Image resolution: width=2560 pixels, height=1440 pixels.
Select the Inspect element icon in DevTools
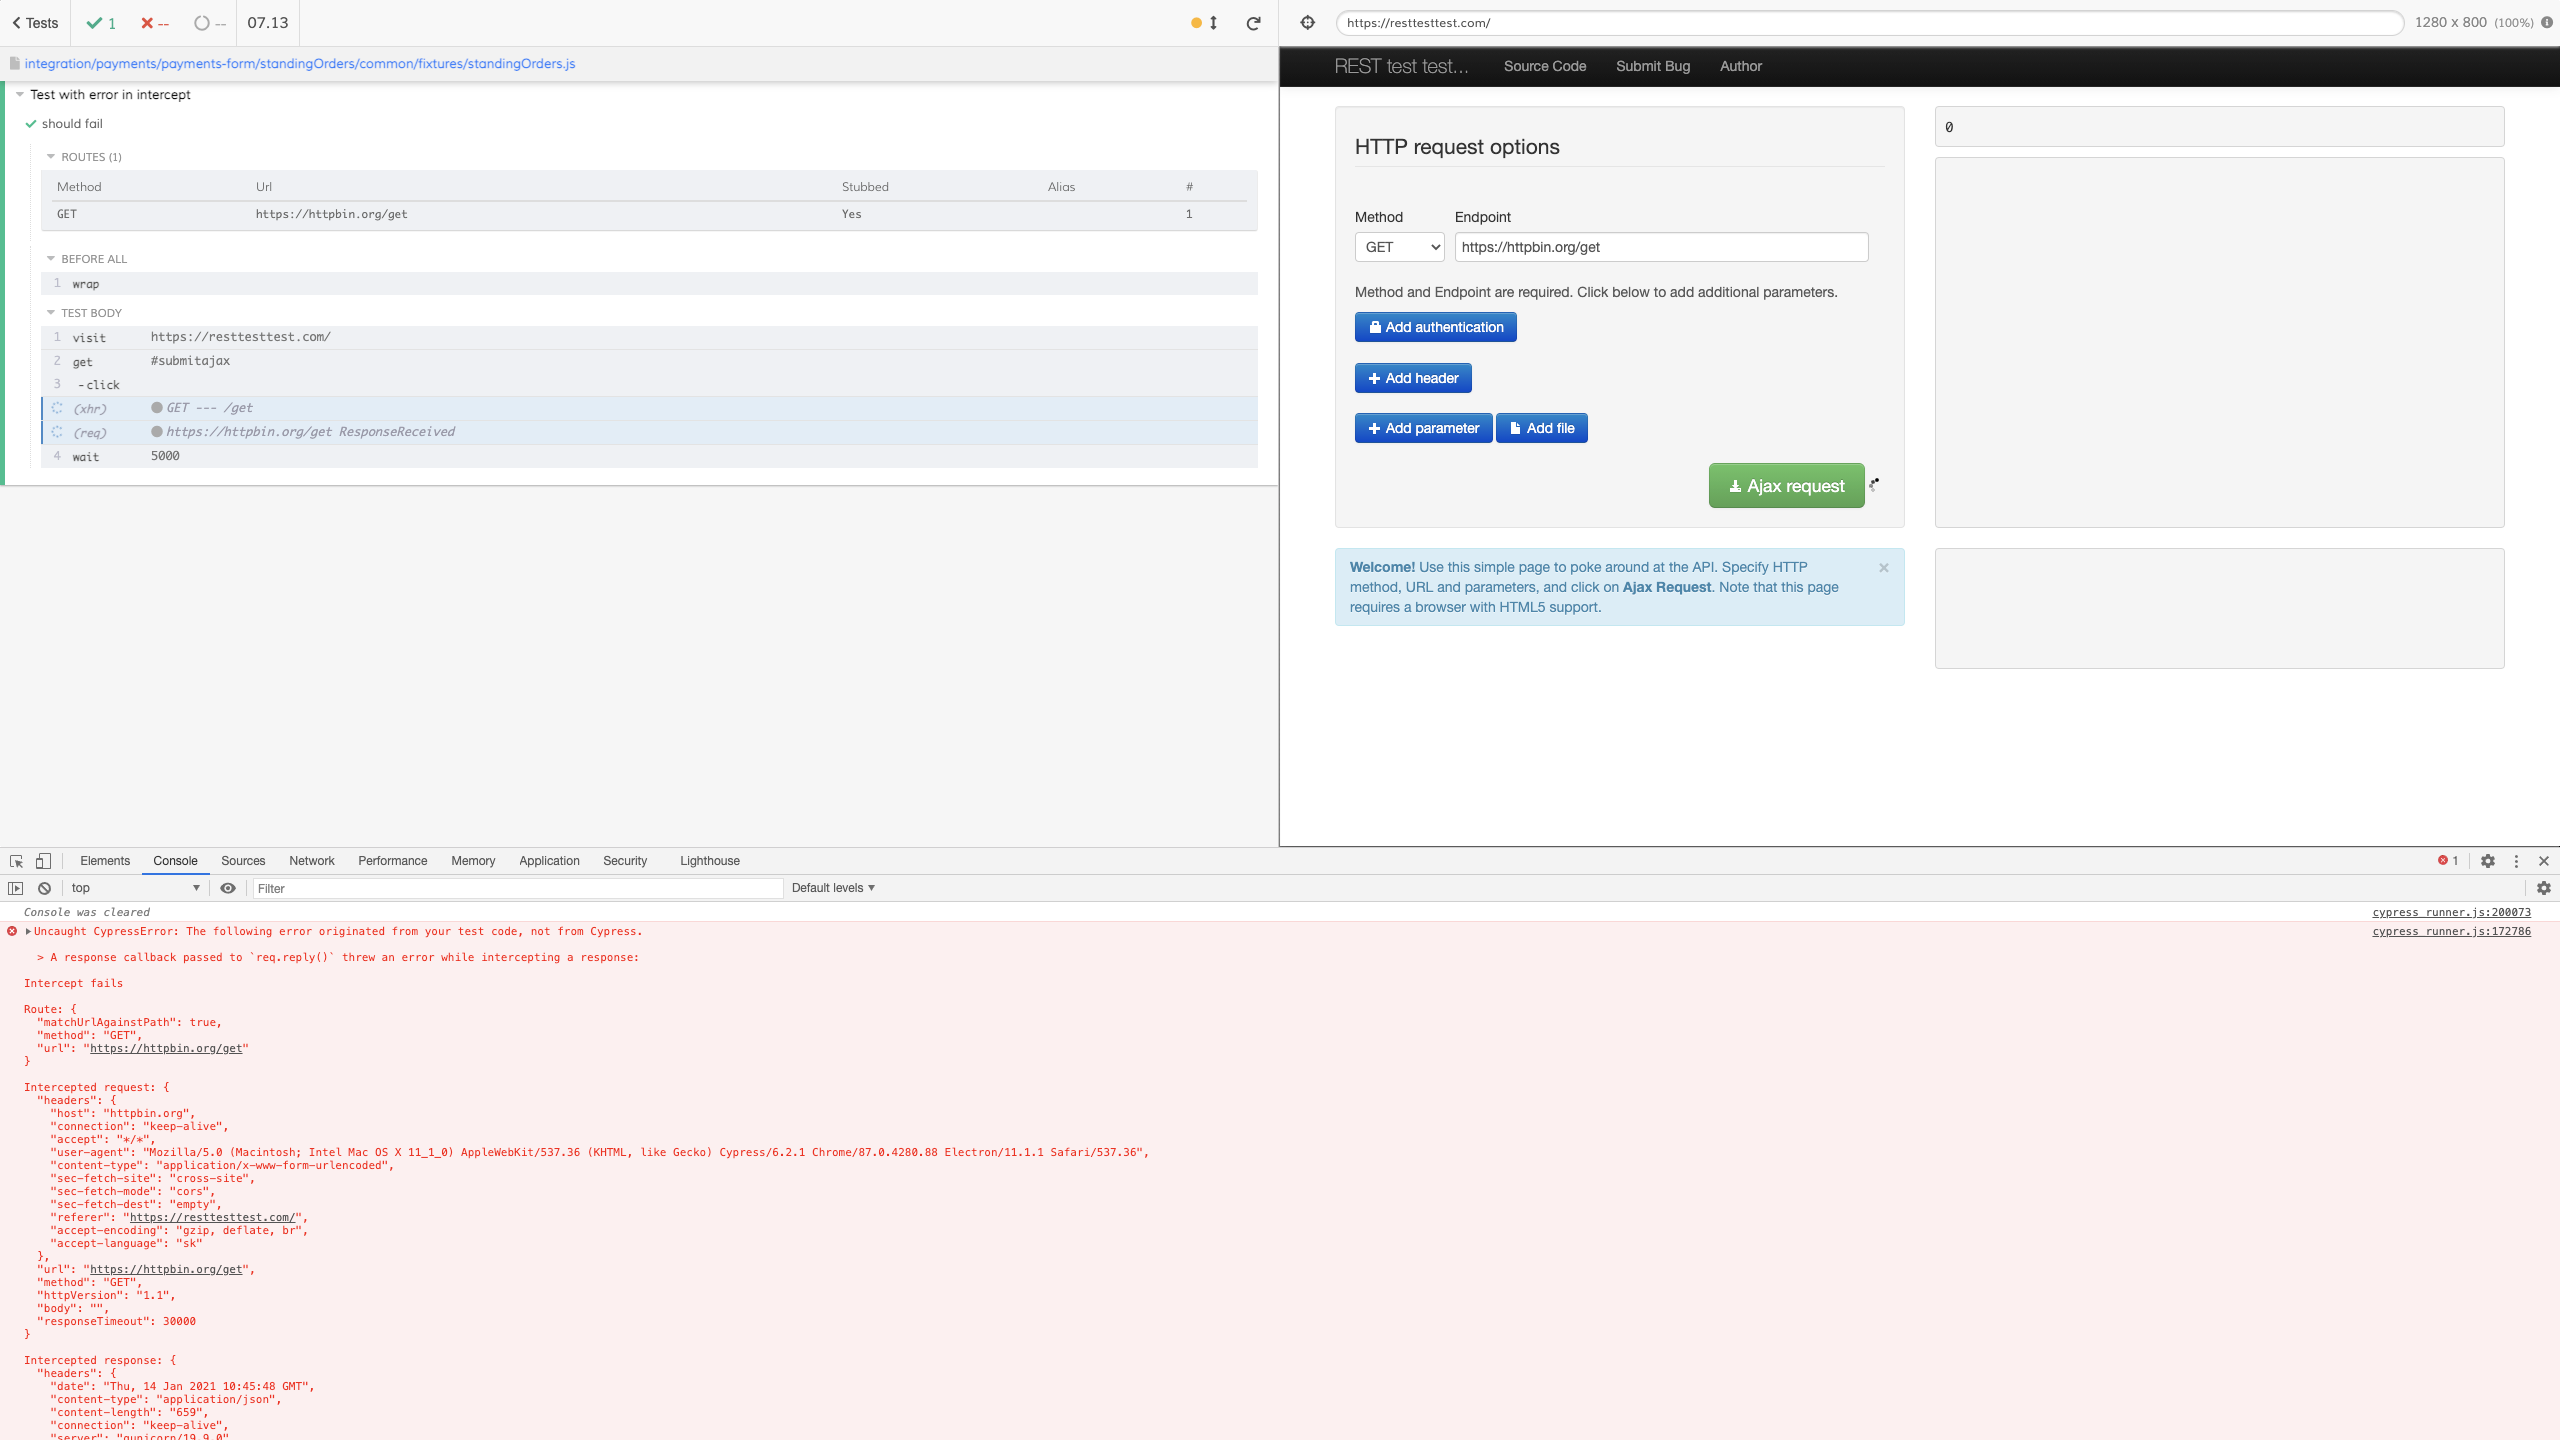(x=14, y=861)
